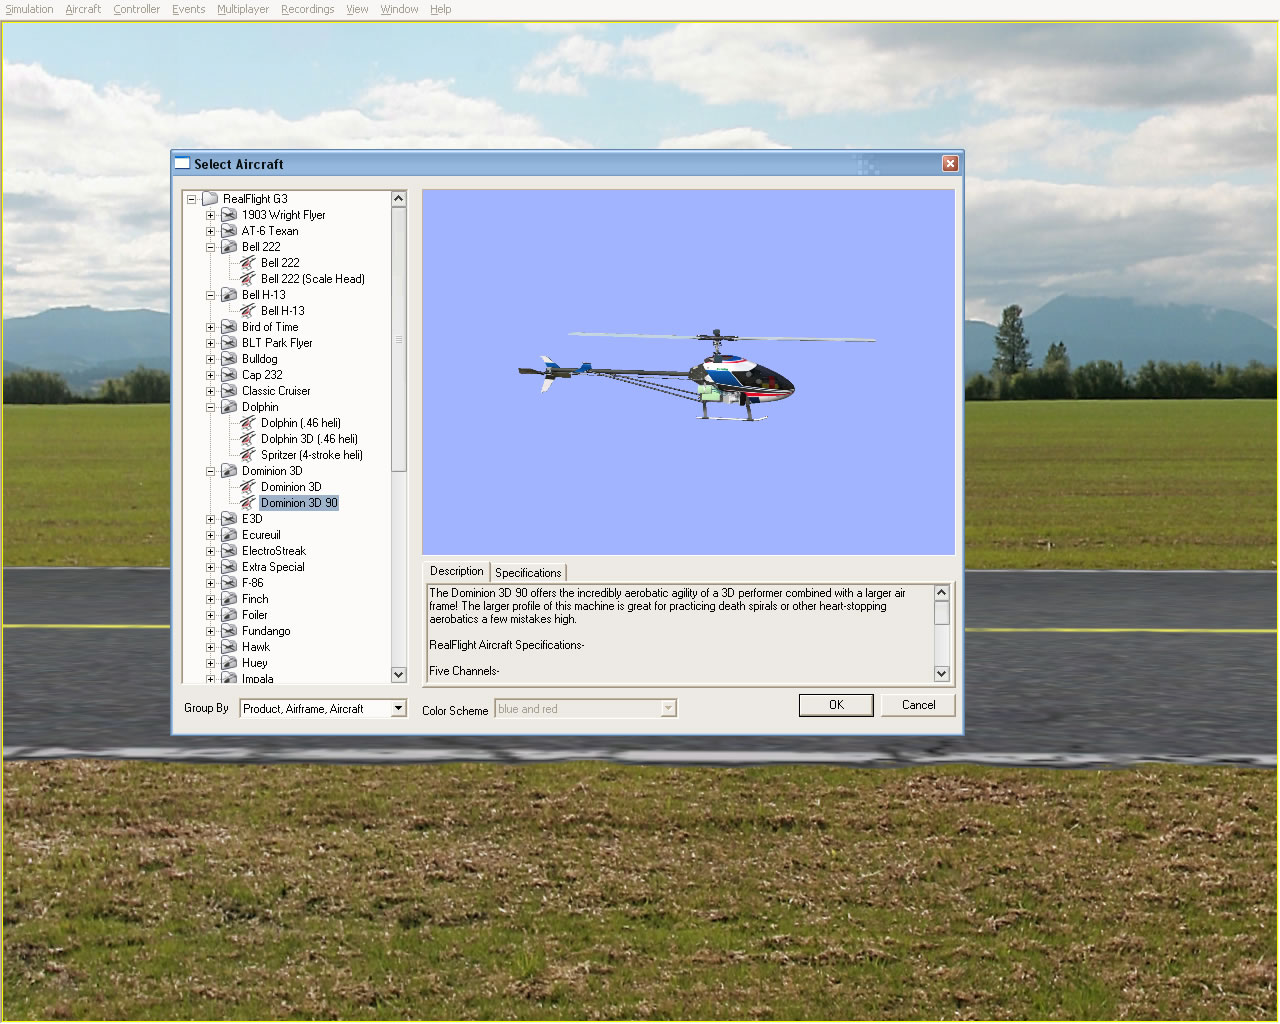Select the Hawk tree item label
Image resolution: width=1280 pixels, height=1024 pixels.
[x=255, y=647]
